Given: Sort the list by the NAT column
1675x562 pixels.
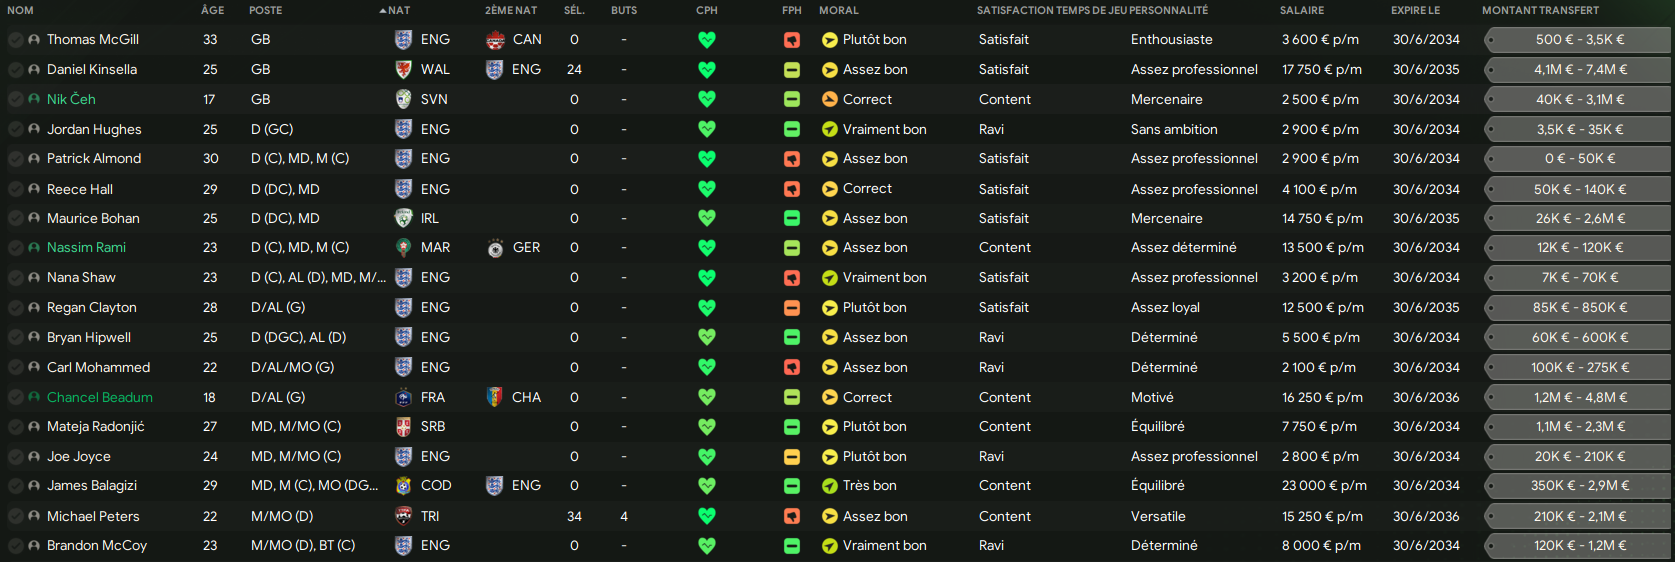Looking at the screenshot, I should click(398, 10).
